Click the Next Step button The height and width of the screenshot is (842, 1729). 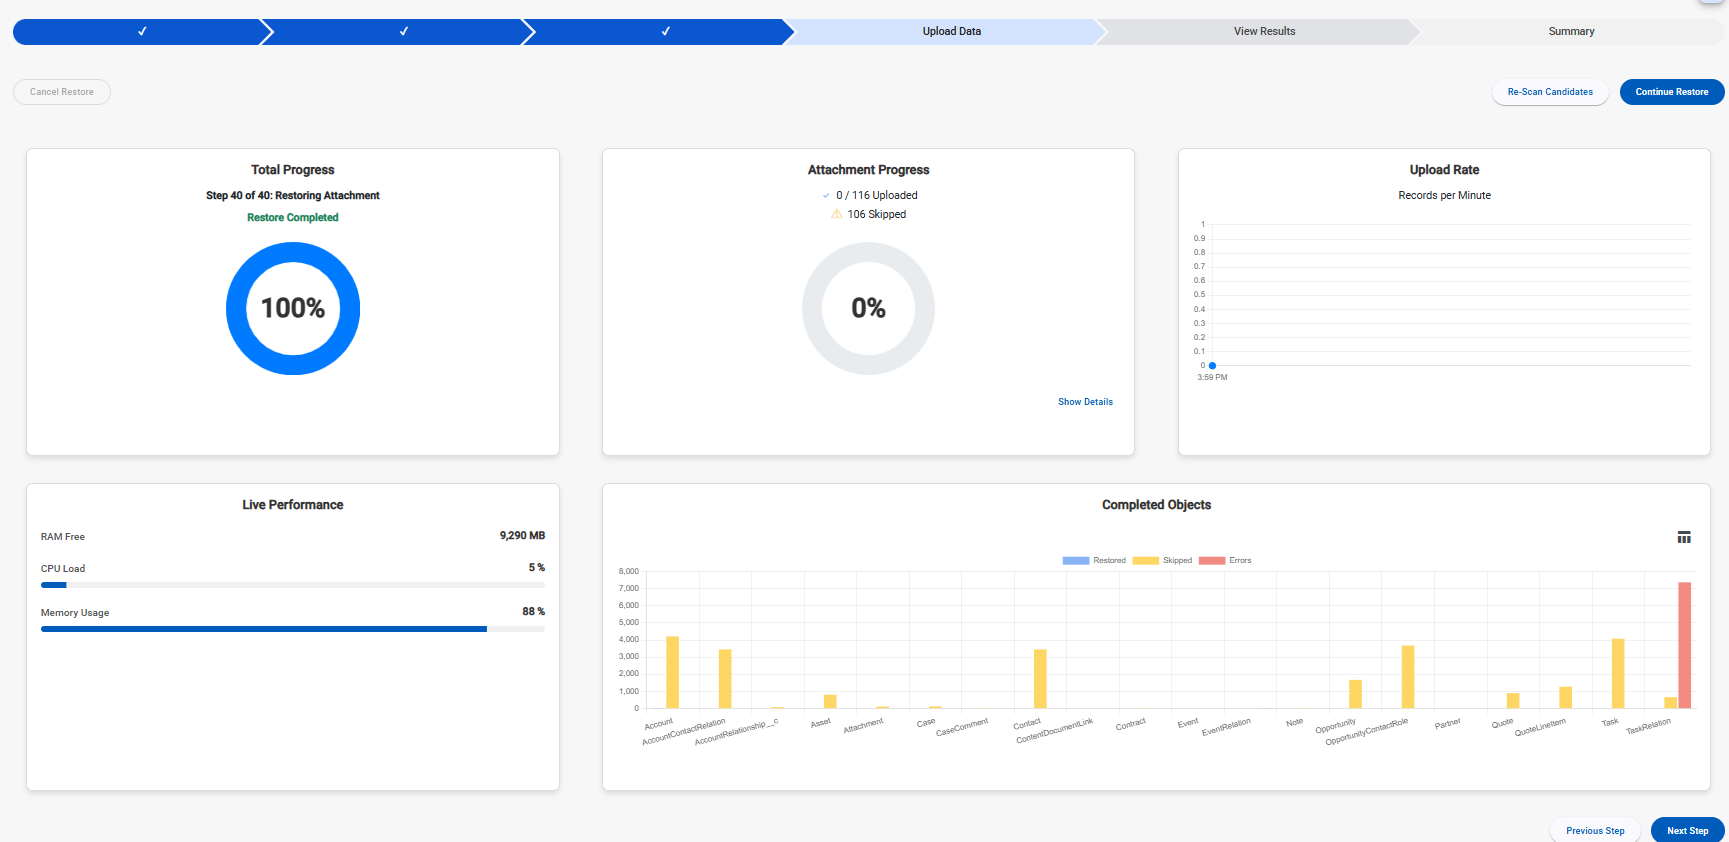tap(1687, 830)
